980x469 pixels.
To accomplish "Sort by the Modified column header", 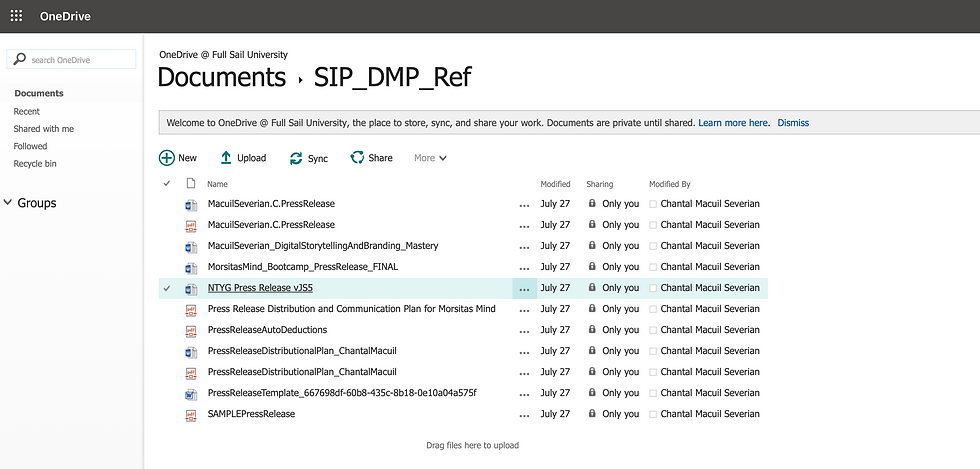I will 556,184.
